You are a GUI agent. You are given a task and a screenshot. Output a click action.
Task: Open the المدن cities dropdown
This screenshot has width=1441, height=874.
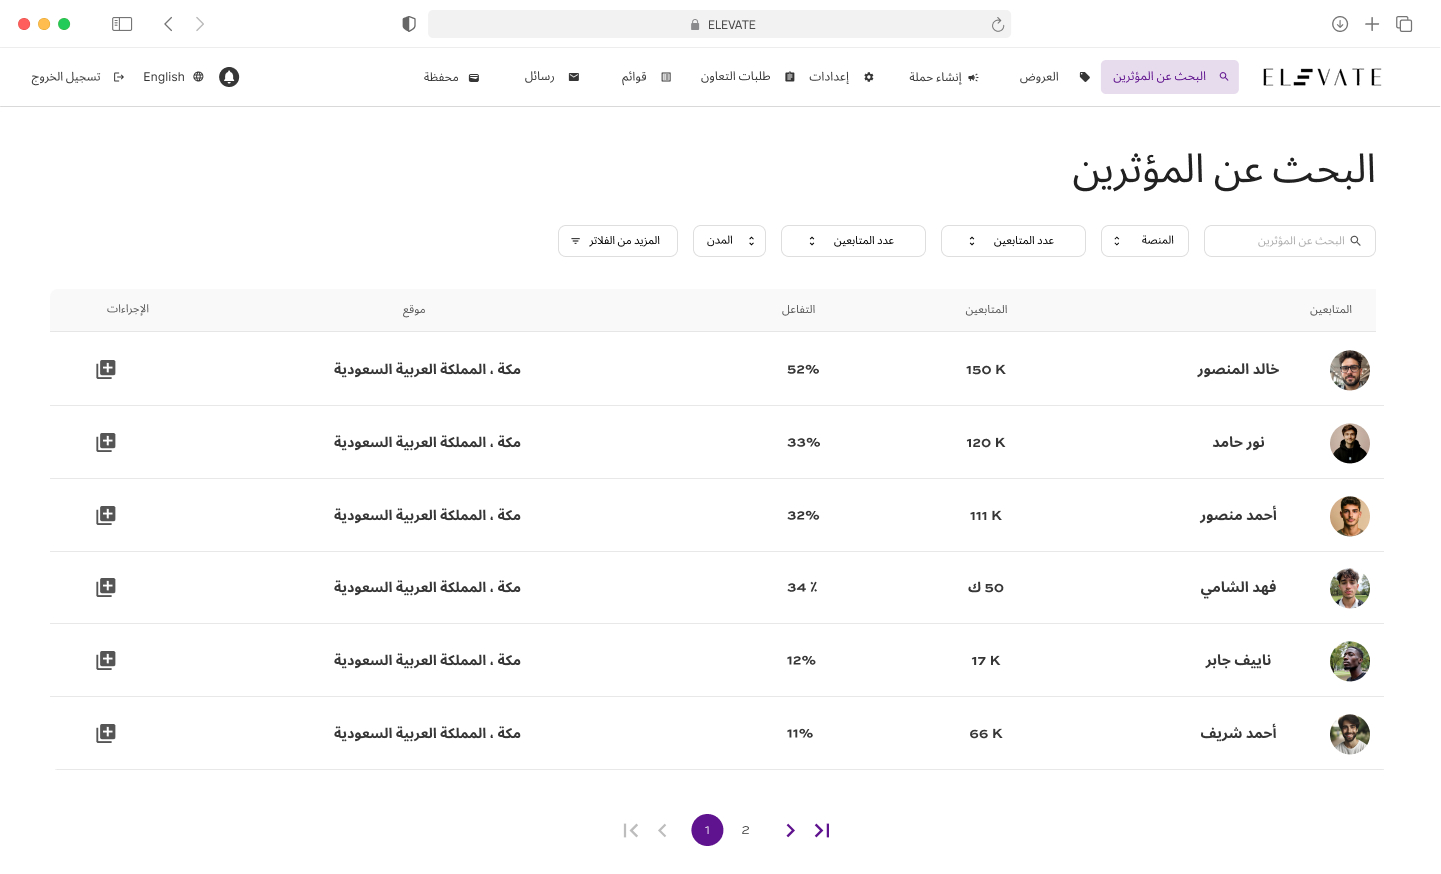pyautogui.click(x=729, y=241)
